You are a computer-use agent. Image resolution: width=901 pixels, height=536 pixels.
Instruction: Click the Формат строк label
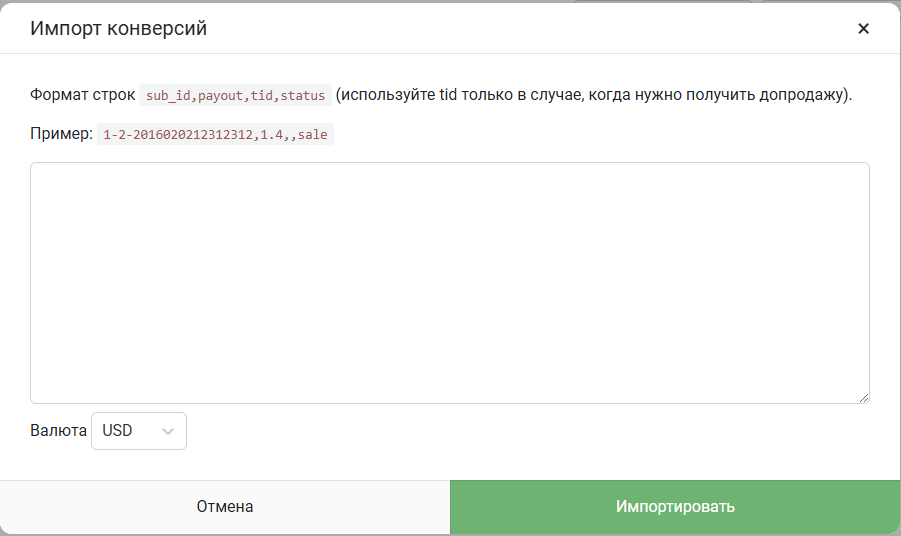83,95
